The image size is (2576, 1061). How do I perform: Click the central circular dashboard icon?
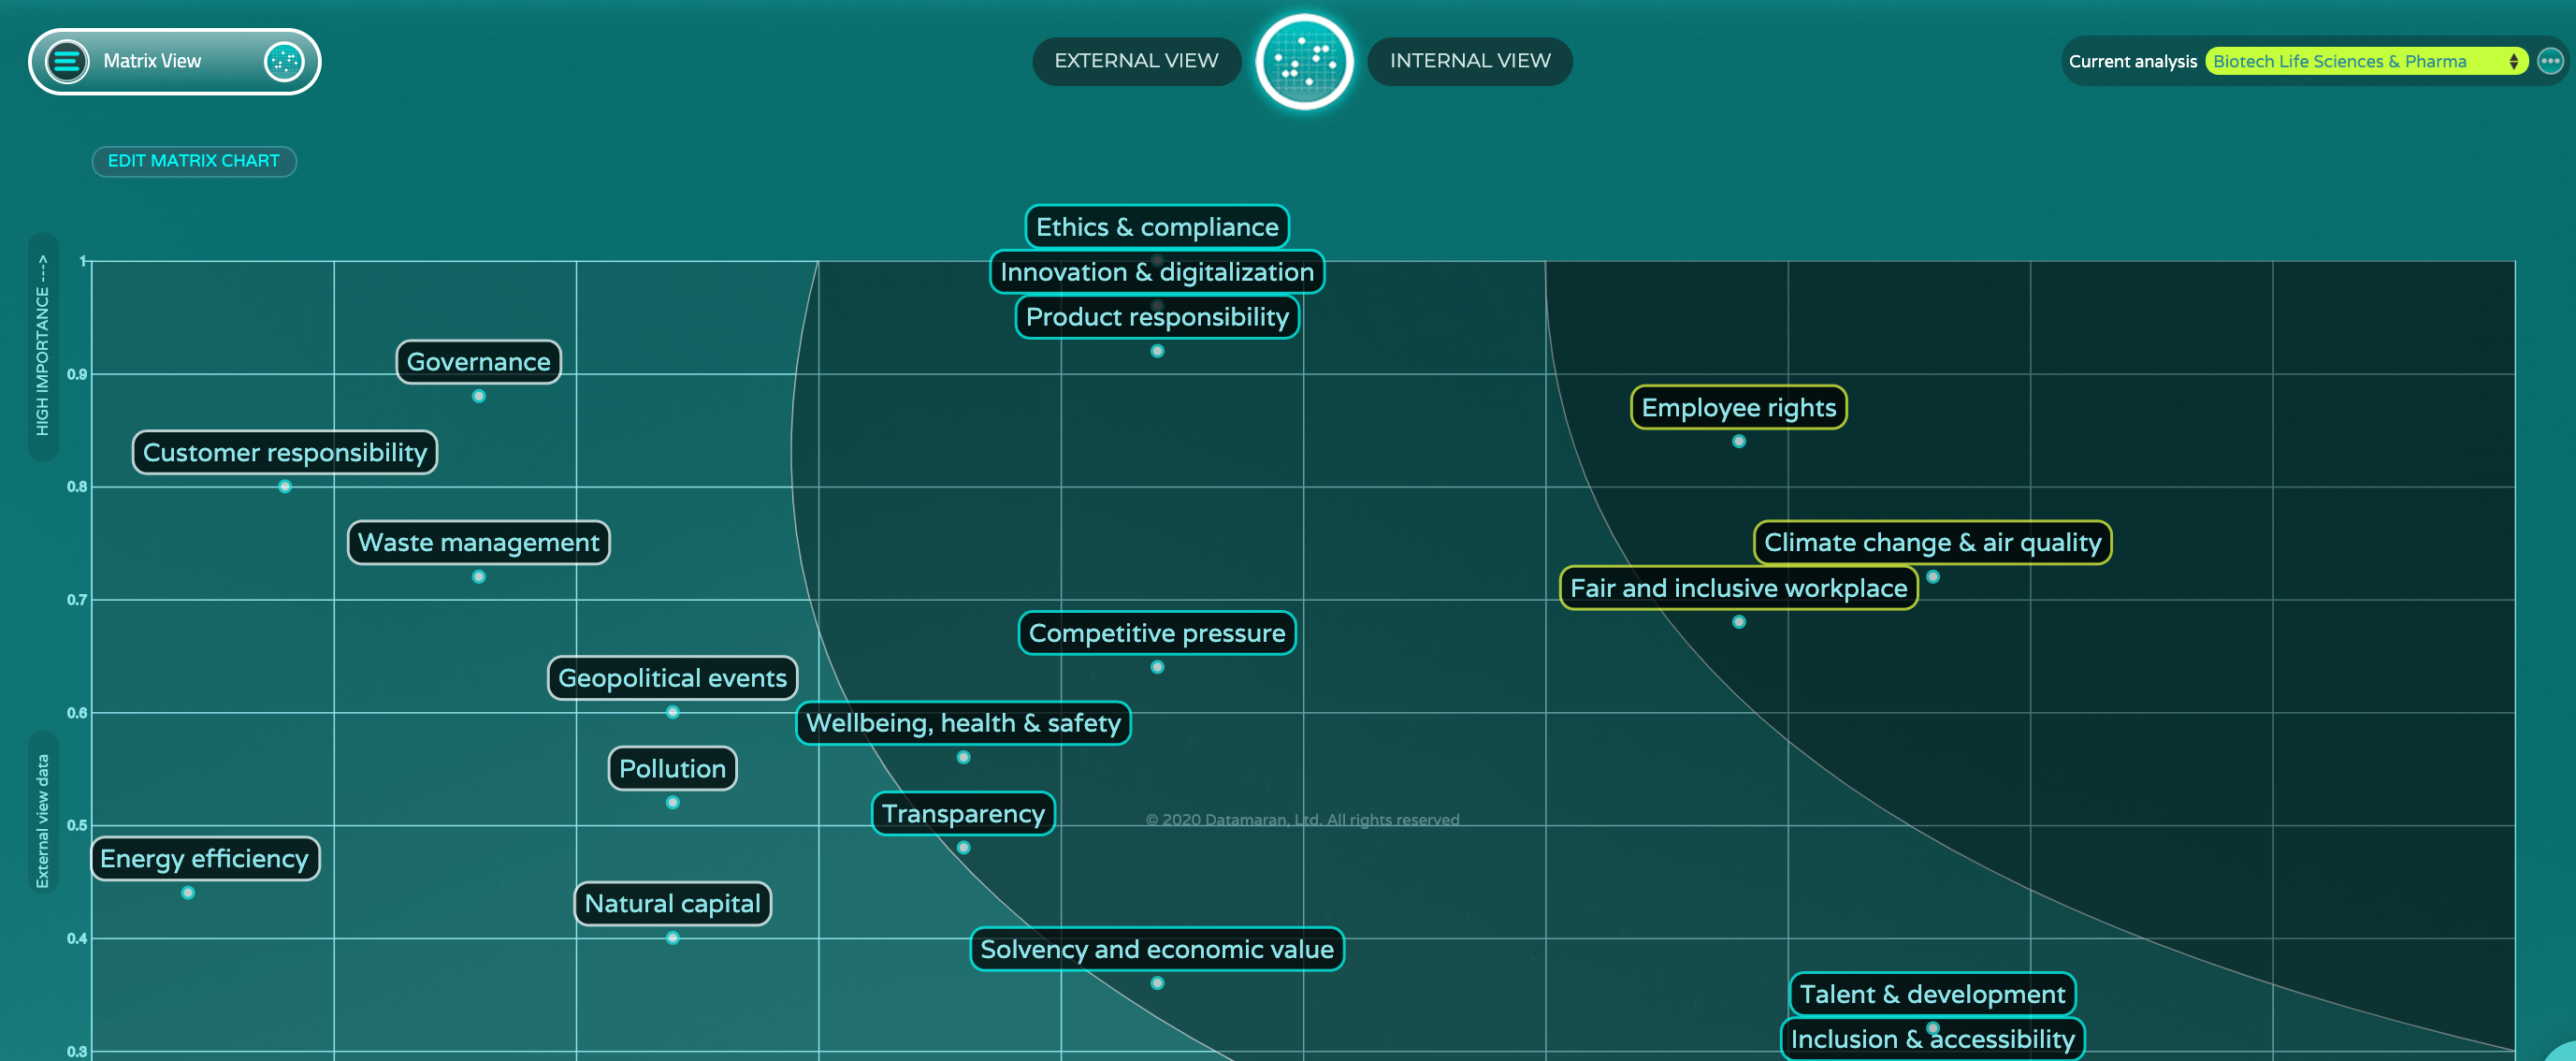pyautogui.click(x=1306, y=61)
